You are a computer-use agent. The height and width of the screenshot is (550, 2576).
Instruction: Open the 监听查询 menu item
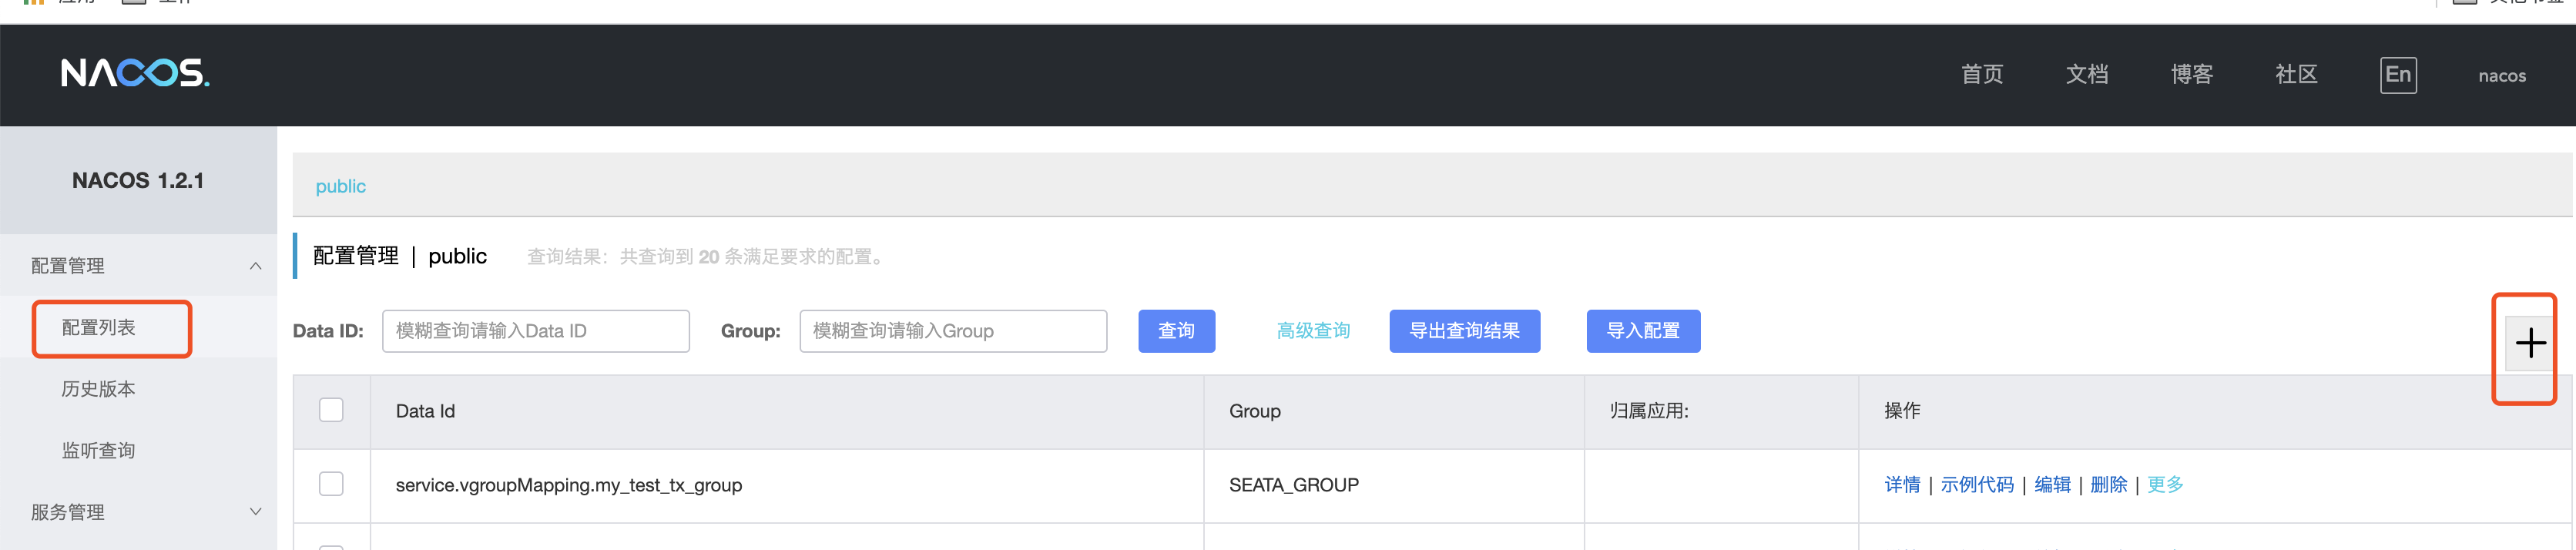98,451
